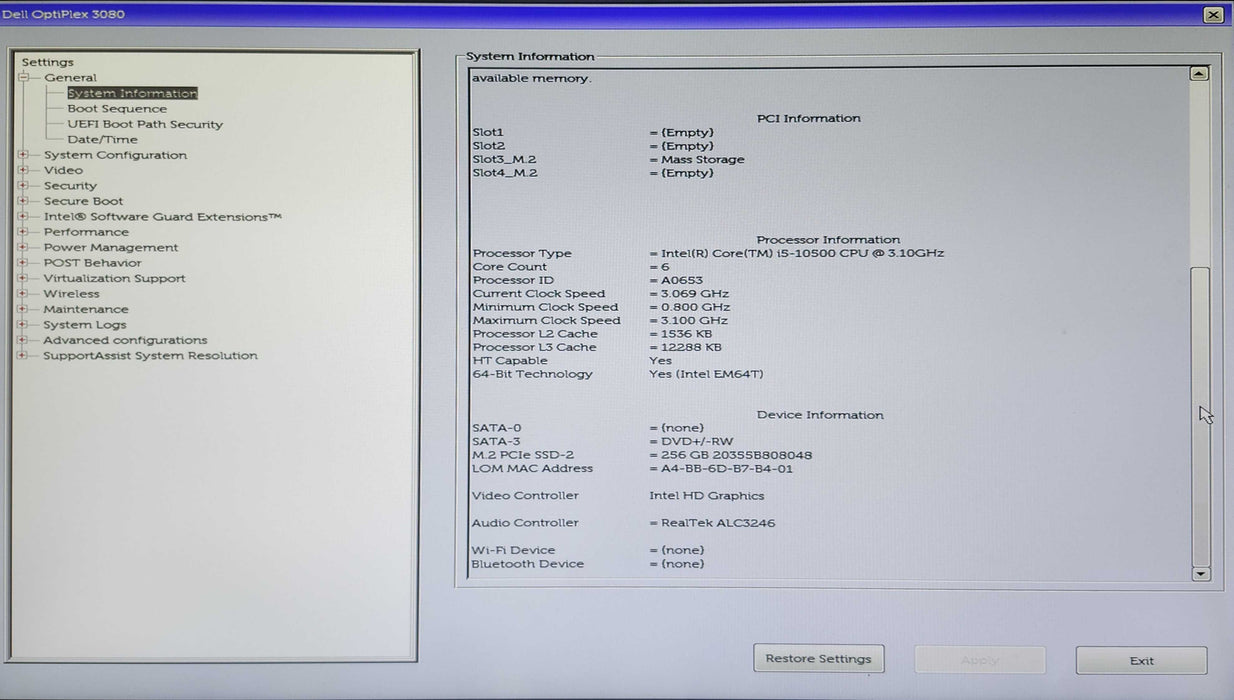Click the Intel HD Graphics value
1234x700 pixels.
click(x=706, y=496)
